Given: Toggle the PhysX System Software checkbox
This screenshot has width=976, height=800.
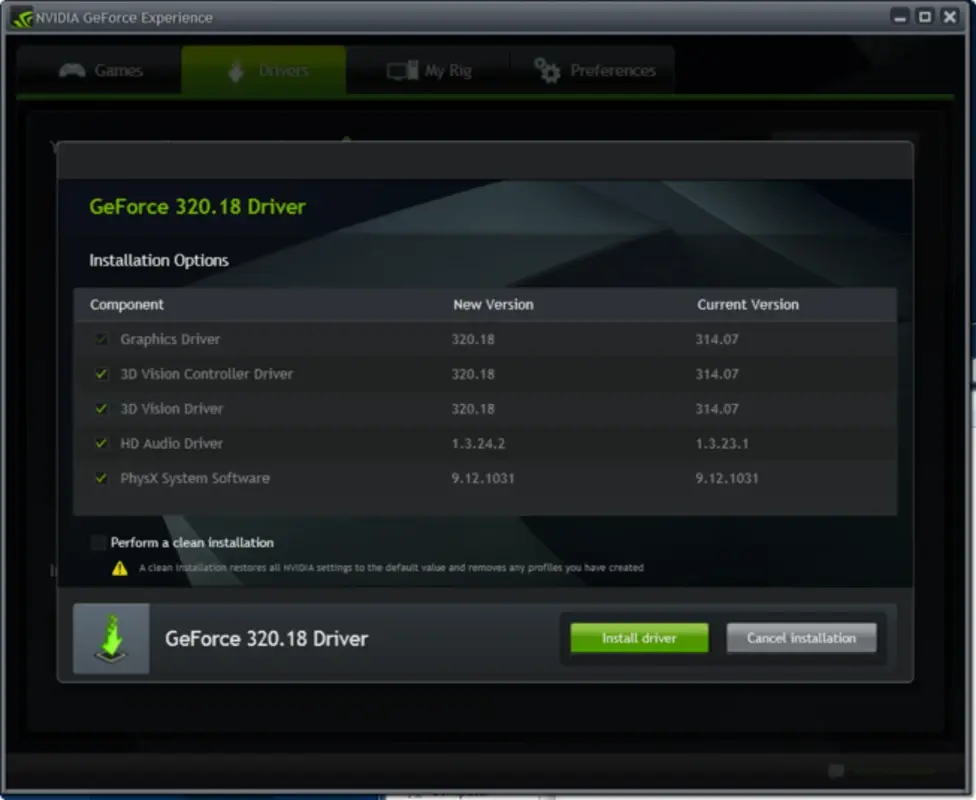Looking at the screenshot, I should (x=101, y=478).
